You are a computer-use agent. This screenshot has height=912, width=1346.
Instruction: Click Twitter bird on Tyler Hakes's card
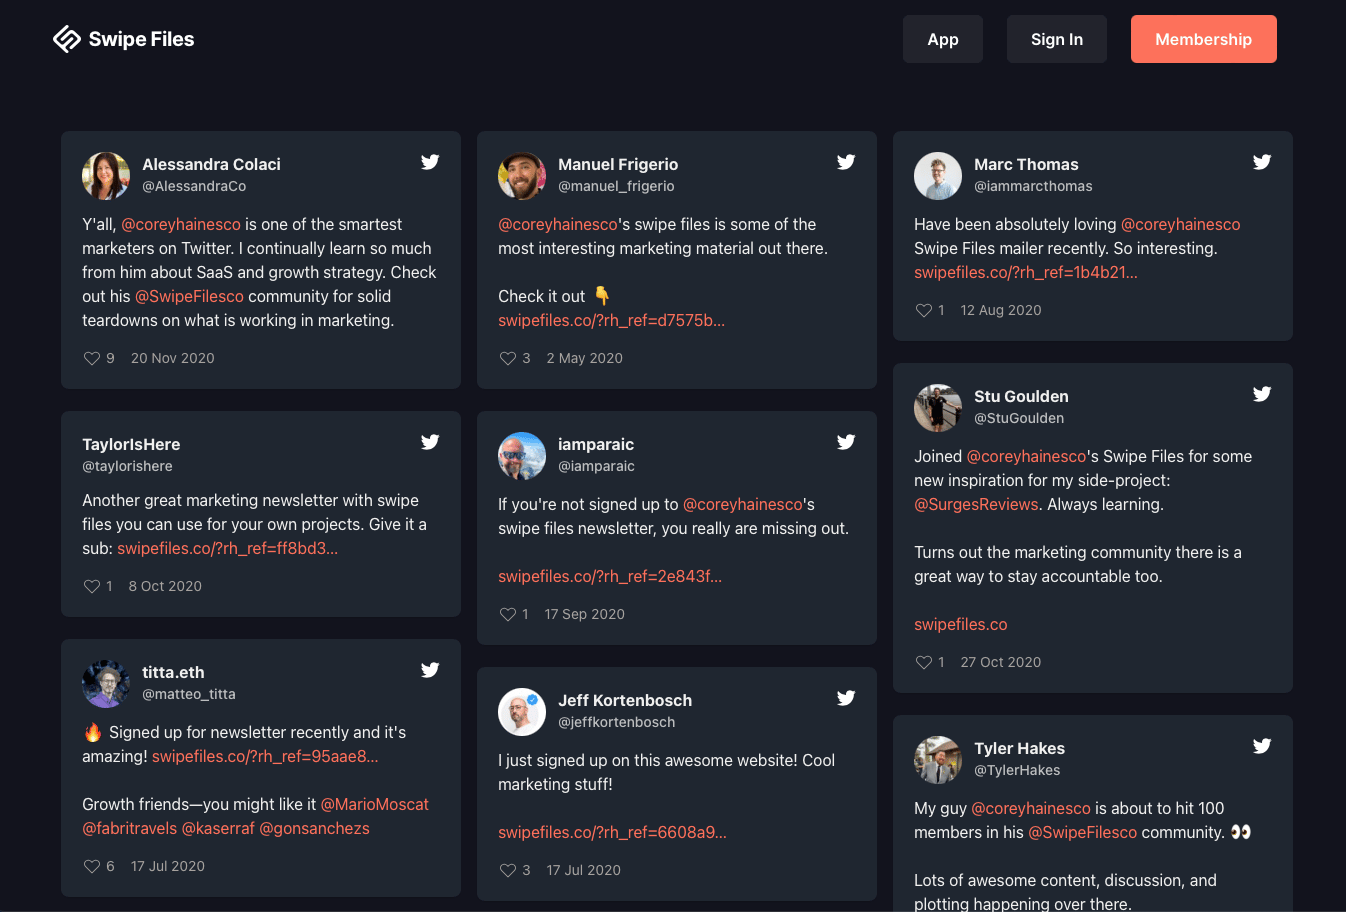(x=1262, y=746)
